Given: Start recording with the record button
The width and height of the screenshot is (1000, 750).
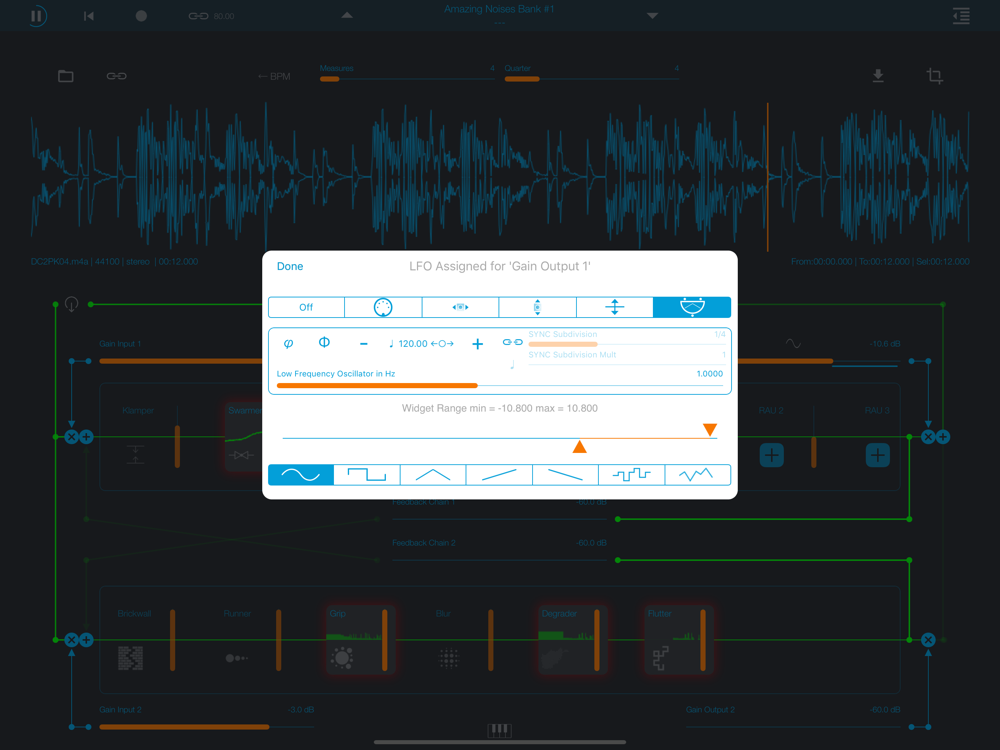Looking at the screenshot, I should (141, 16).
